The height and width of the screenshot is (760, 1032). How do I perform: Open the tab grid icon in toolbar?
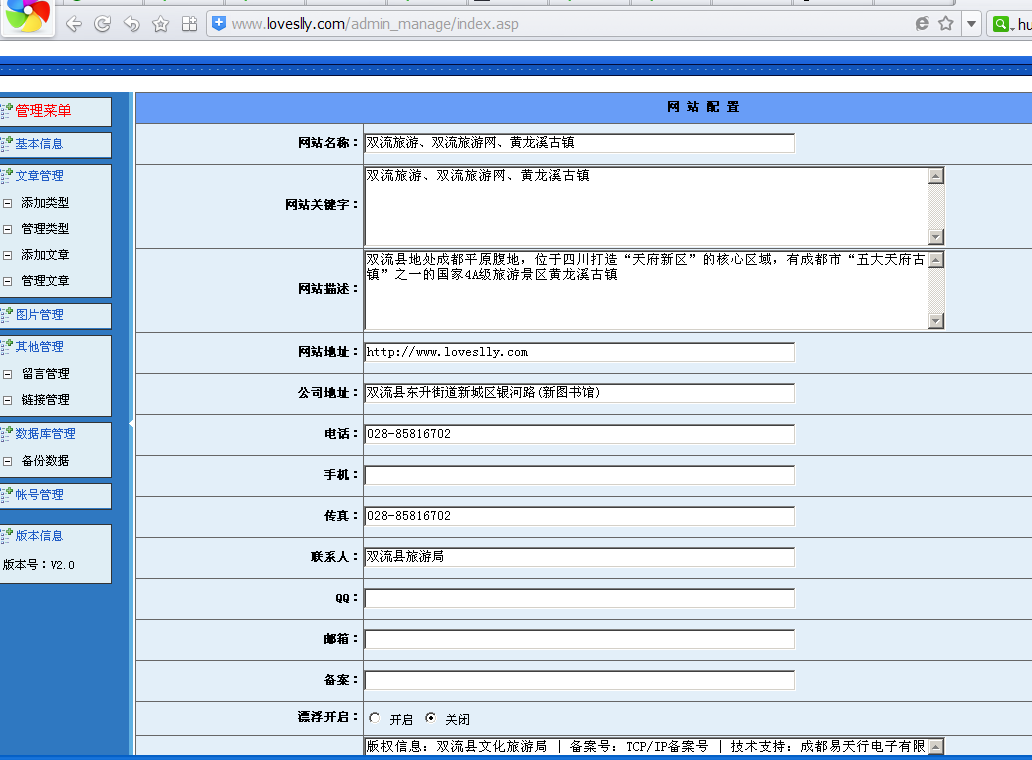click(x=190, y=24)
